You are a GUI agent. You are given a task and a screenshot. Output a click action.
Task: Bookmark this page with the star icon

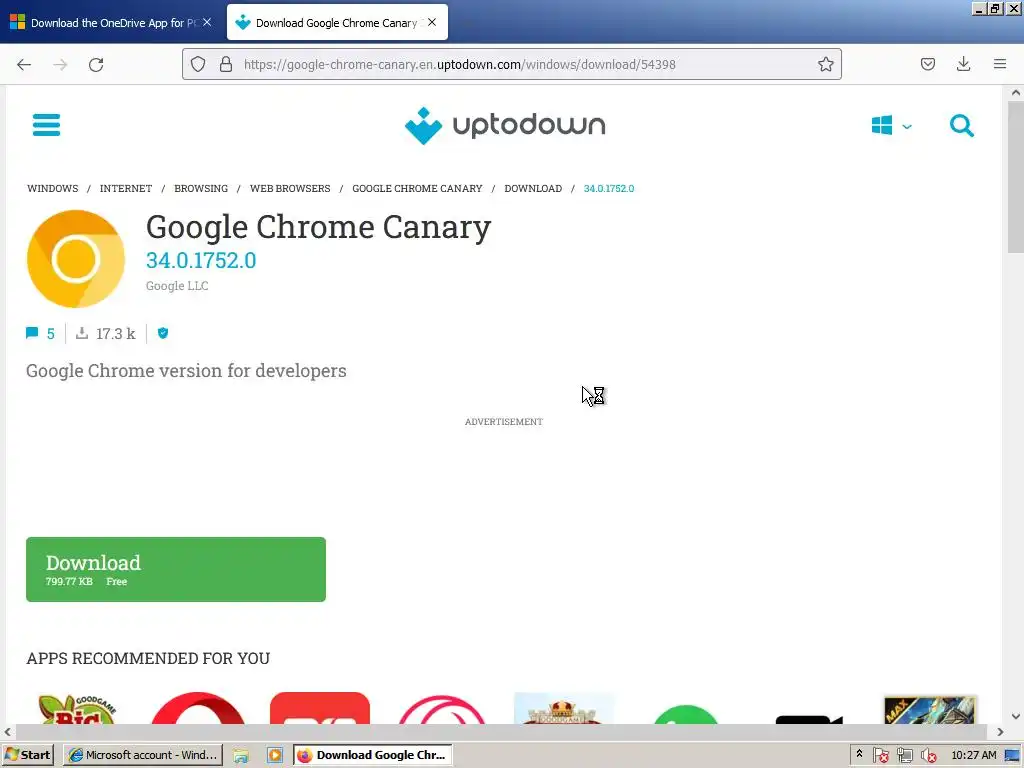point(825,64)
